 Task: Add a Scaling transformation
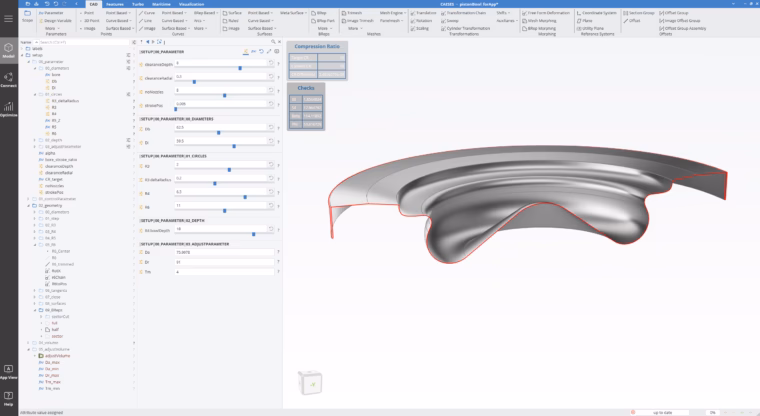tap(420, 29)
